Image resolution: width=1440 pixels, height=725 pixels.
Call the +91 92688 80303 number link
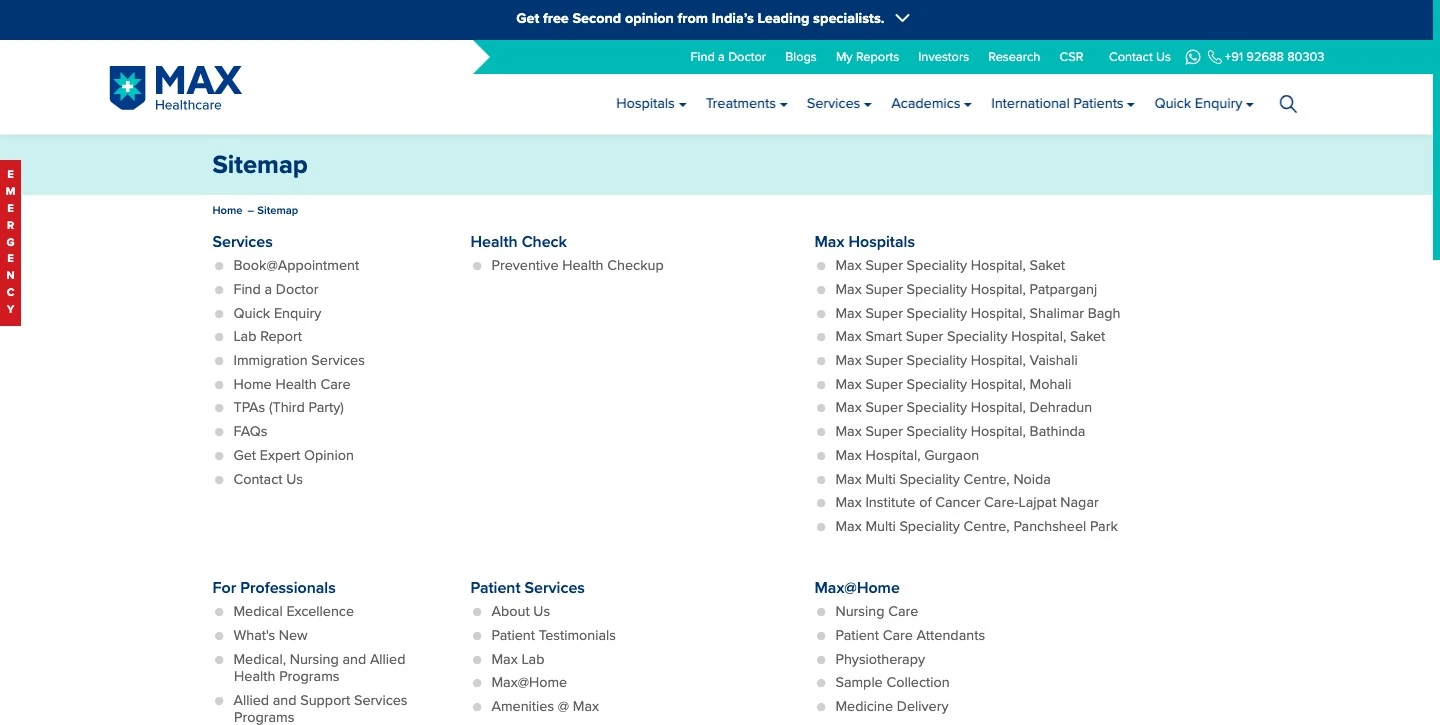click(1274, 57)
